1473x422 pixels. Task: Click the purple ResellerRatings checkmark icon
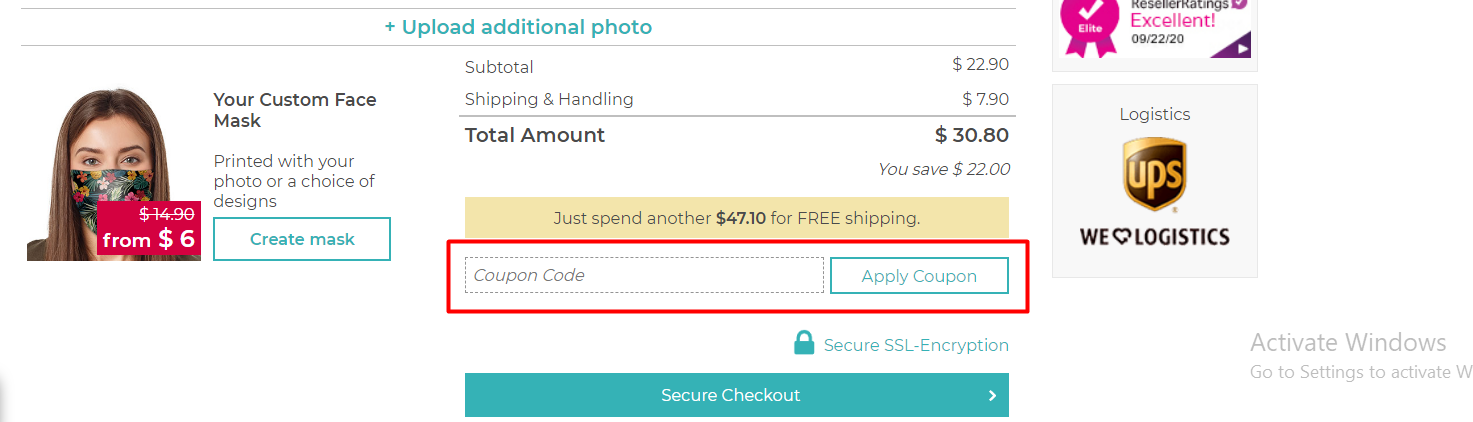(x=1240, y=4)
